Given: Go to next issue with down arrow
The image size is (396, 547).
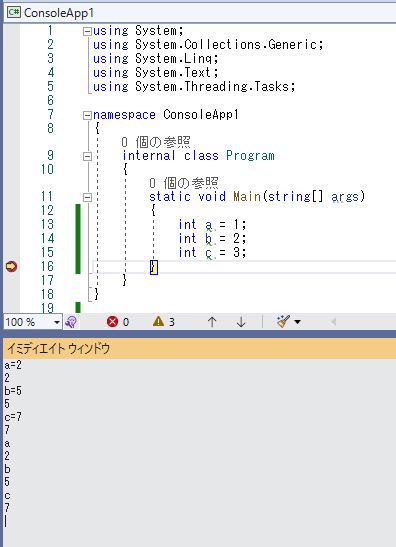Looking at the screenshot, I should click(241, 322).
